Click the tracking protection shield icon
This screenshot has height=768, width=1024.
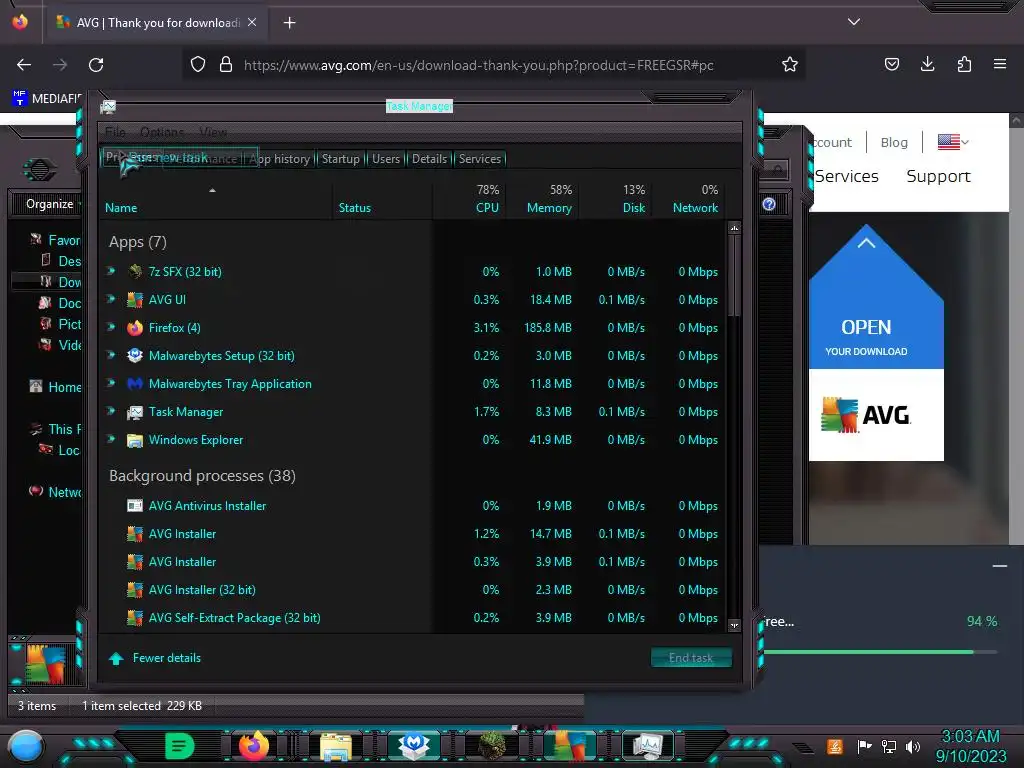pos(198,65)
